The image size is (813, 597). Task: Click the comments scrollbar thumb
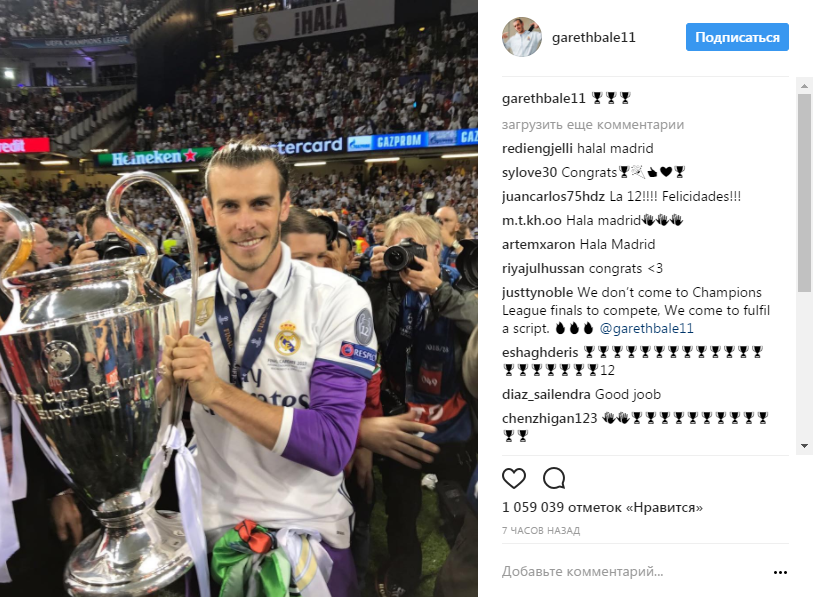coord(804,192)
